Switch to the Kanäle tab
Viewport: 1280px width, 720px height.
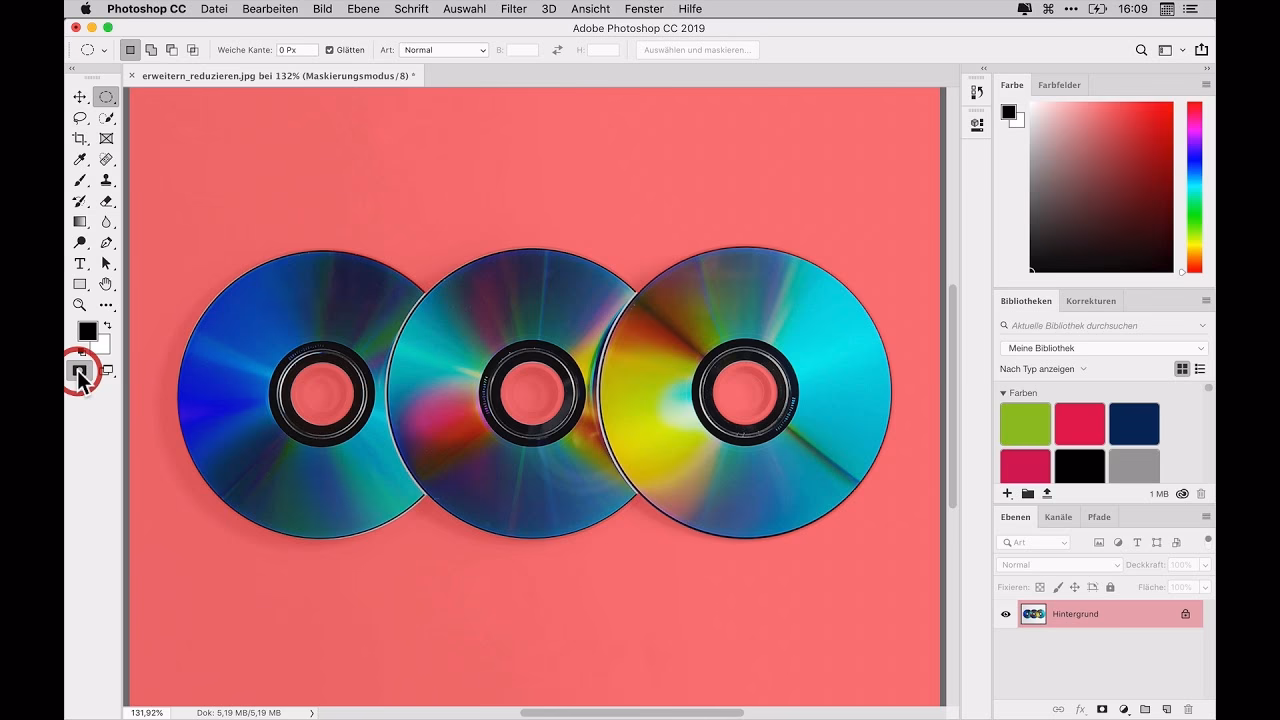click(1058, 517)
